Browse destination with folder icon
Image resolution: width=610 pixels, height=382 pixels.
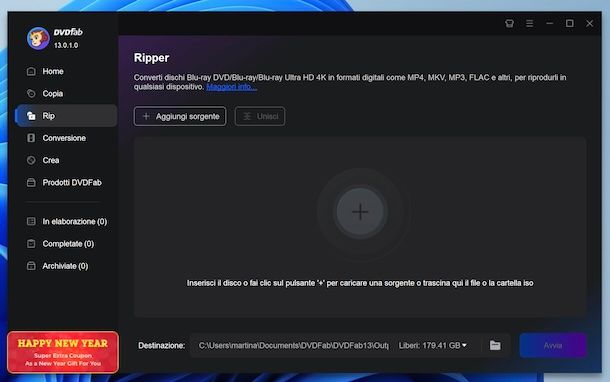click(x=495, y=345)
